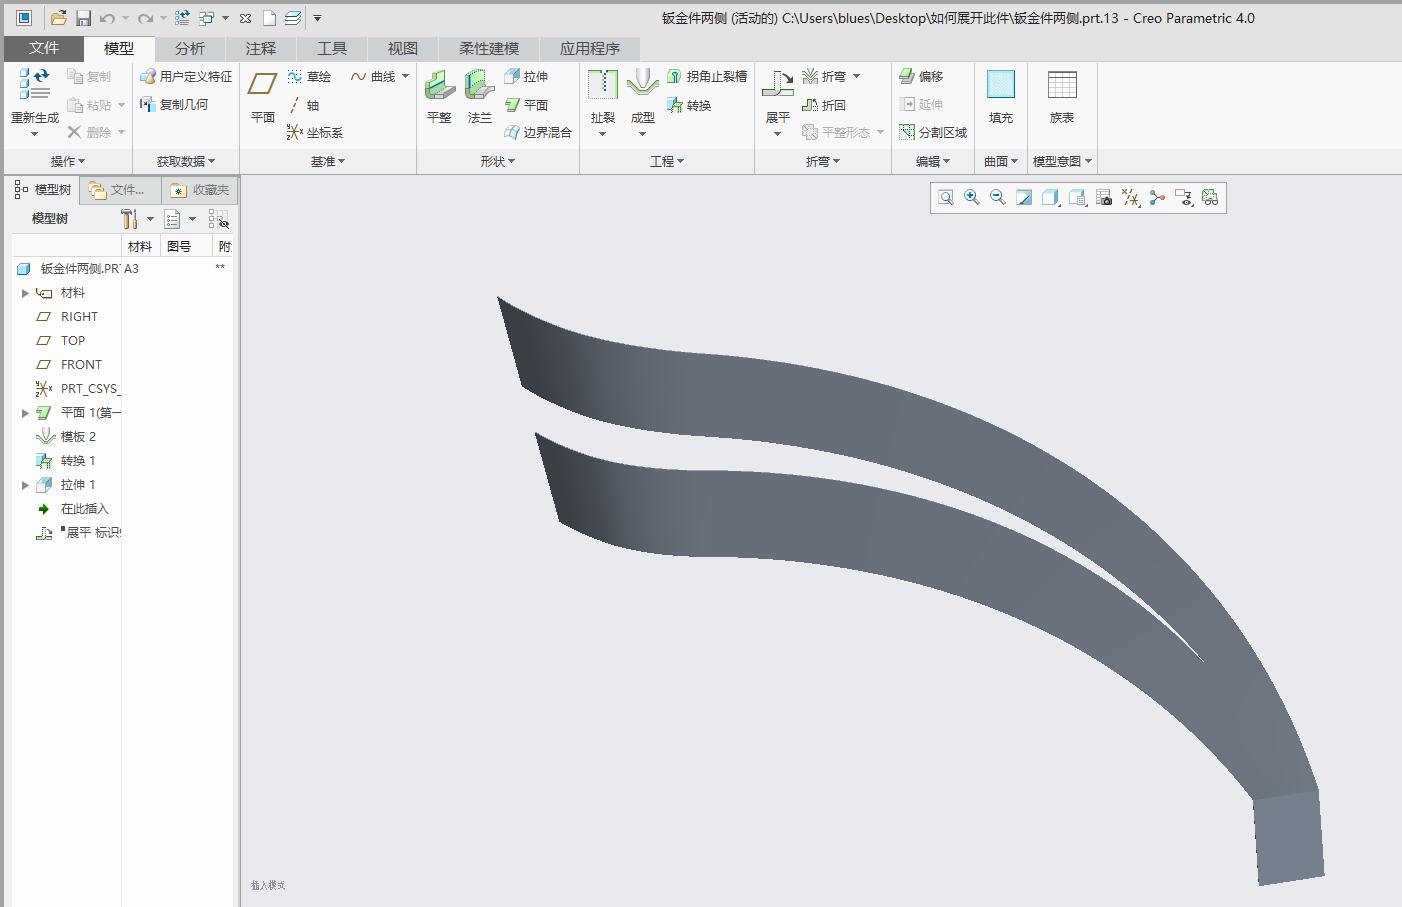This screenshot has width=1402, height=907.
Task: Switch to the Applications (应用程序) ribbon tab
Action: [x=590, y=48]
